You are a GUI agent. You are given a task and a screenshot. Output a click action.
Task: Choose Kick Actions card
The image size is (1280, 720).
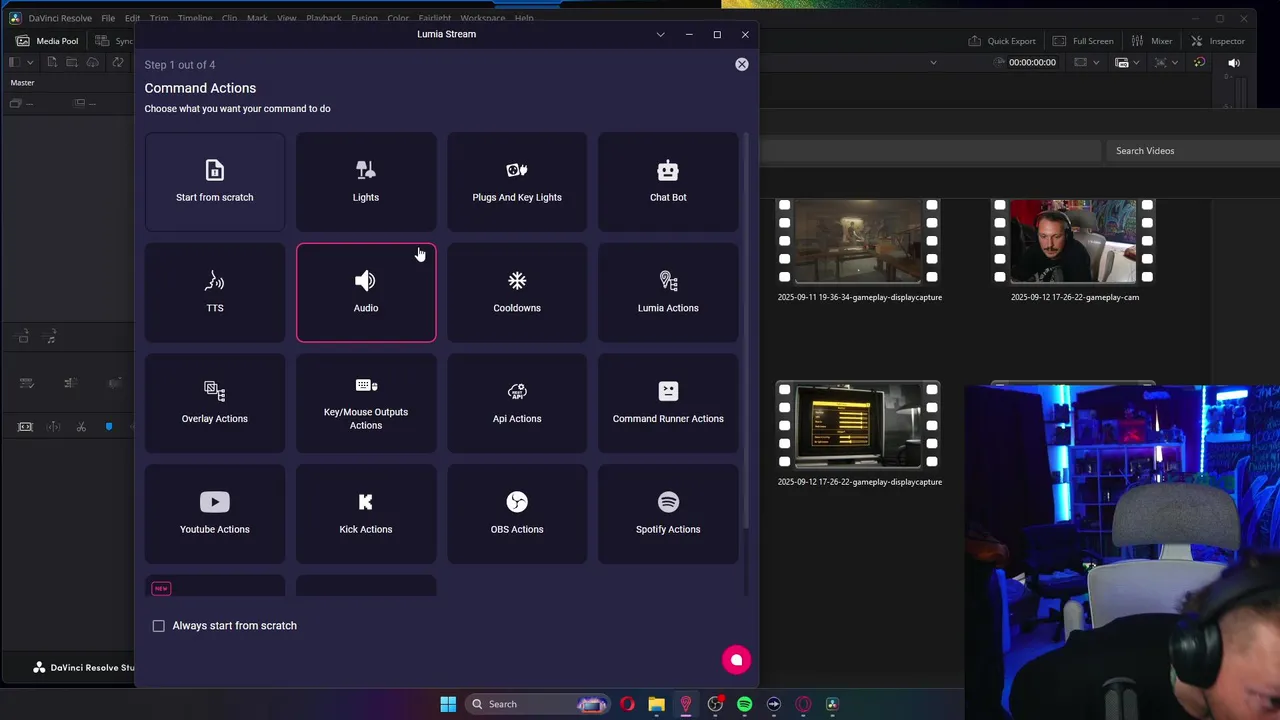coord(366,514)
